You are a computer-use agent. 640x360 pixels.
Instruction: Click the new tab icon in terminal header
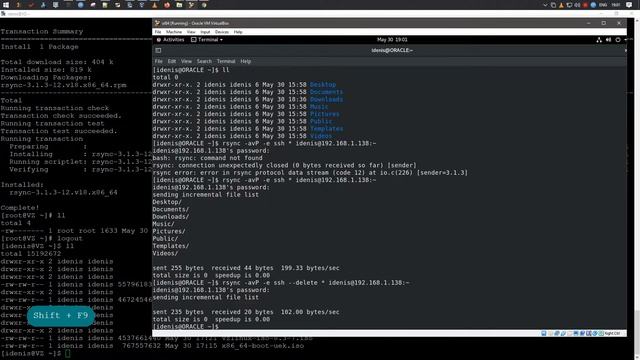(158, 50)
